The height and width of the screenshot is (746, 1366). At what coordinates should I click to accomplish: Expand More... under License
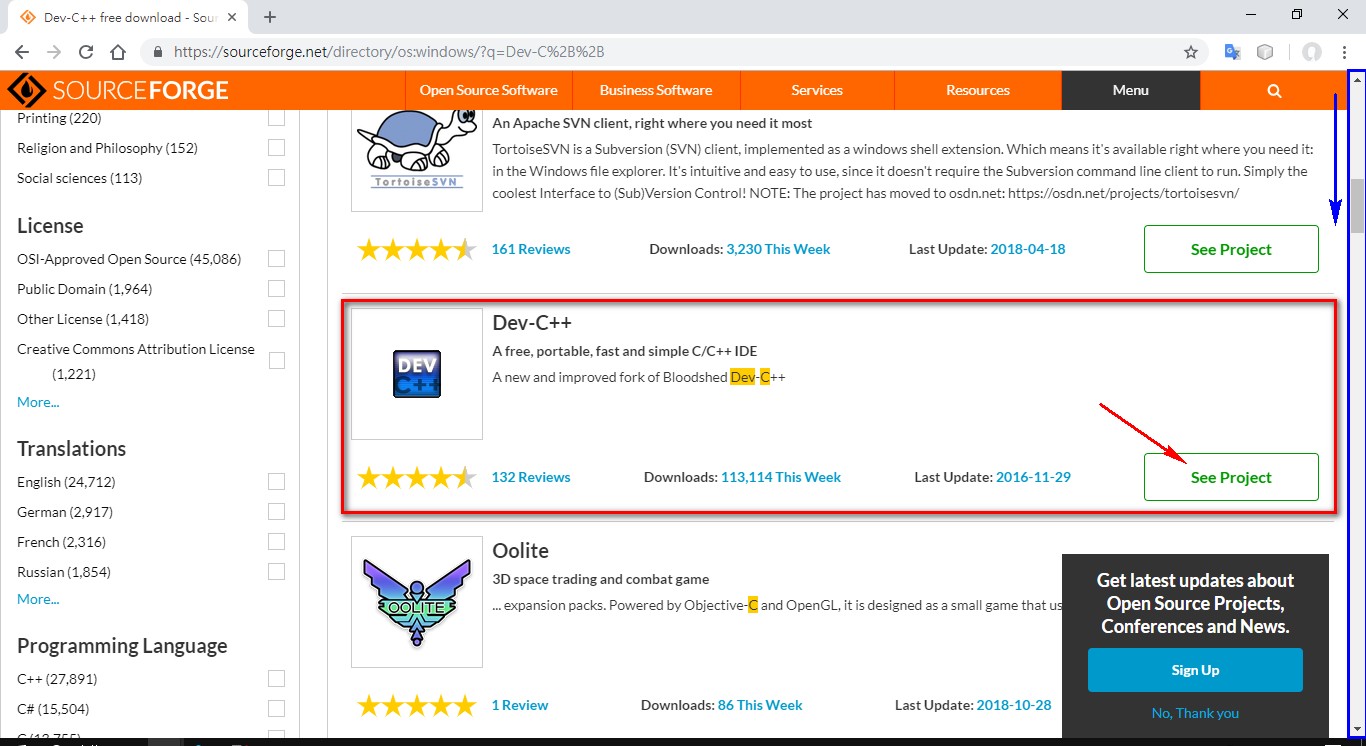tap(38, 402)
